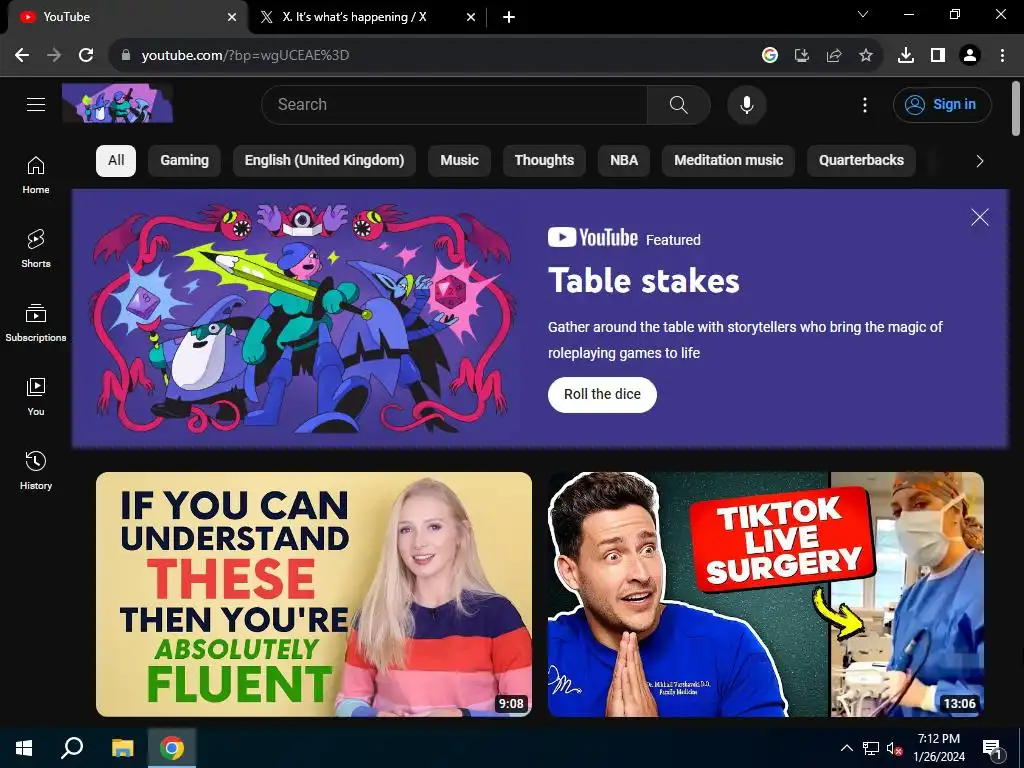1024x768 pixels.
Task: Open a new browser tab
Action: point(509,18)
